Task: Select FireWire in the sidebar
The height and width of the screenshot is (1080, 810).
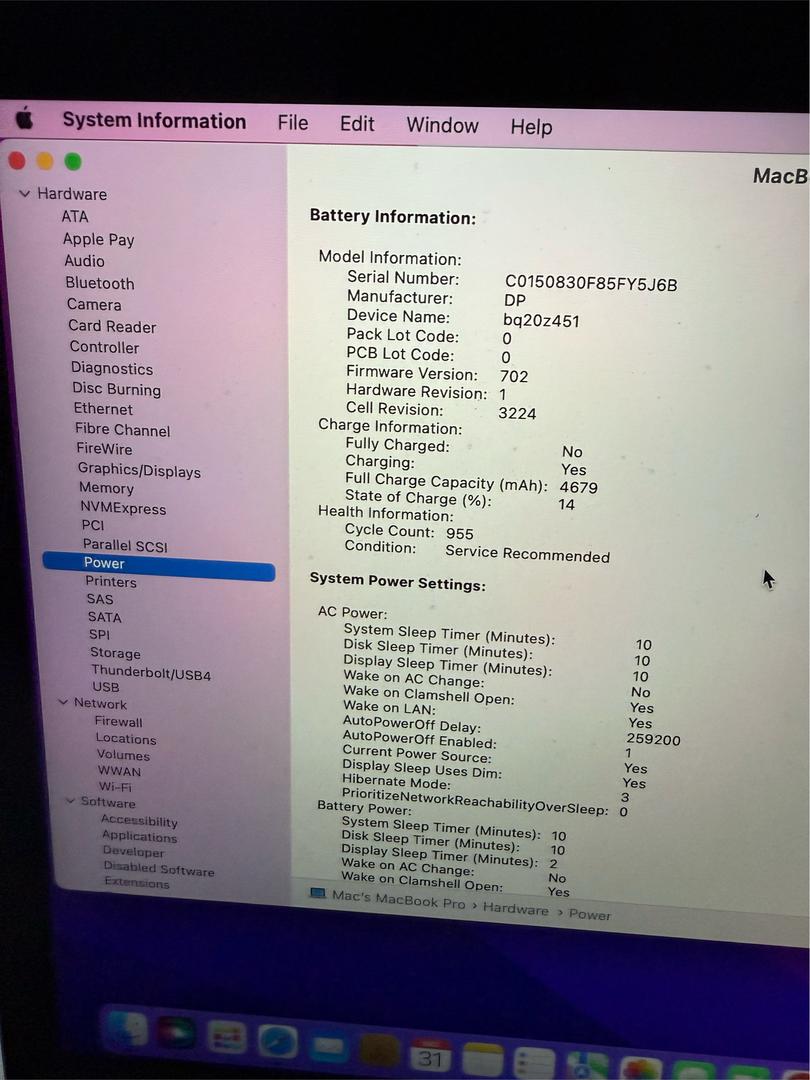Action: pos(104,449)
